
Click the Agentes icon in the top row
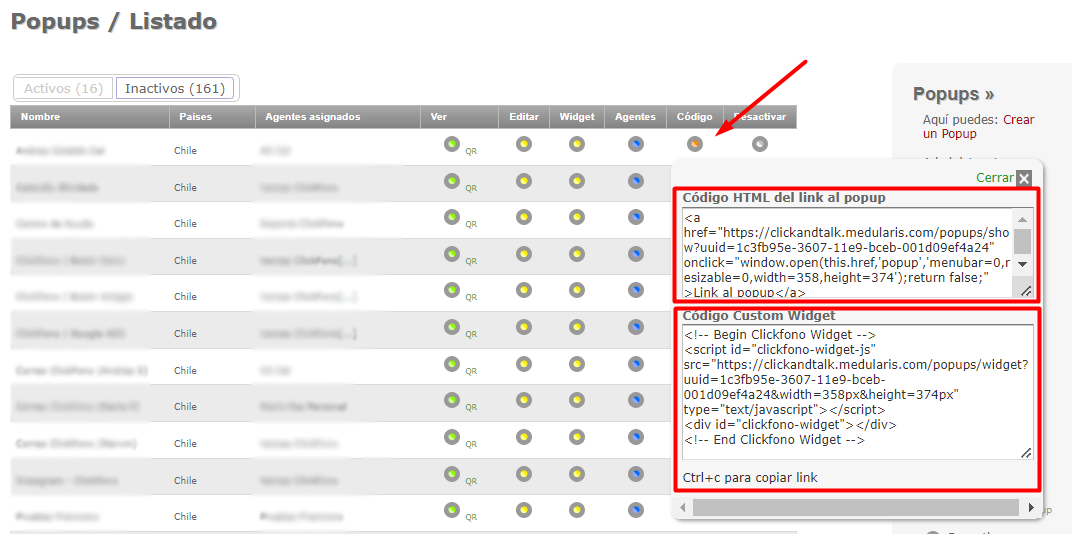pyautogui.click(x=636, y=144)
